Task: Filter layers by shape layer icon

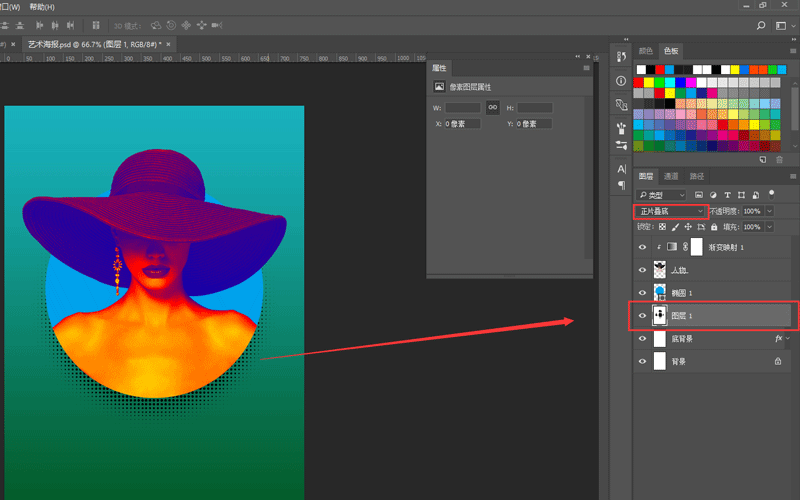Action: 741,195
